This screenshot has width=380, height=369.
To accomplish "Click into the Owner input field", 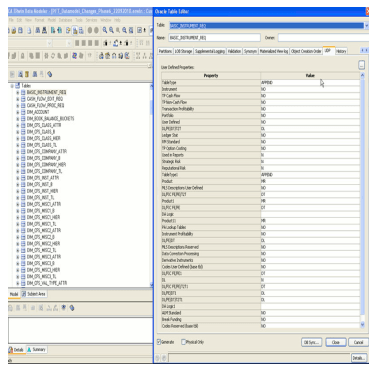I will pos(323,38).
